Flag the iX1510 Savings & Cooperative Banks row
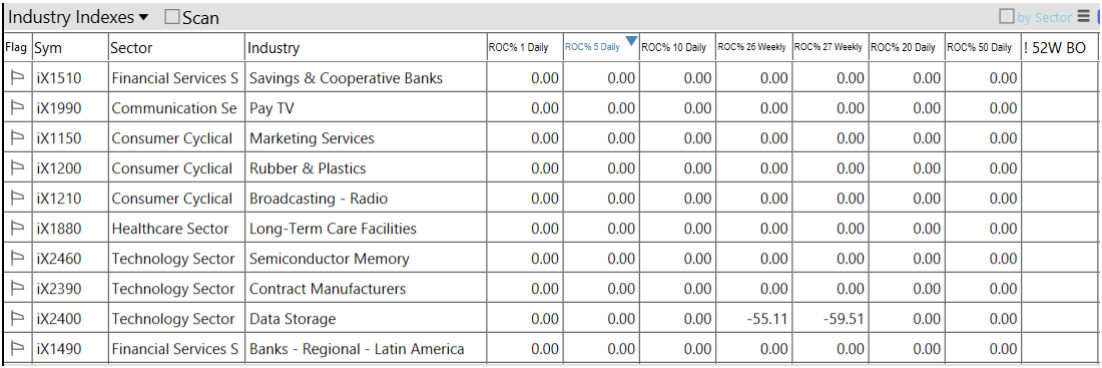Viewport: 1102px width, 368px height. coord(18,78)
